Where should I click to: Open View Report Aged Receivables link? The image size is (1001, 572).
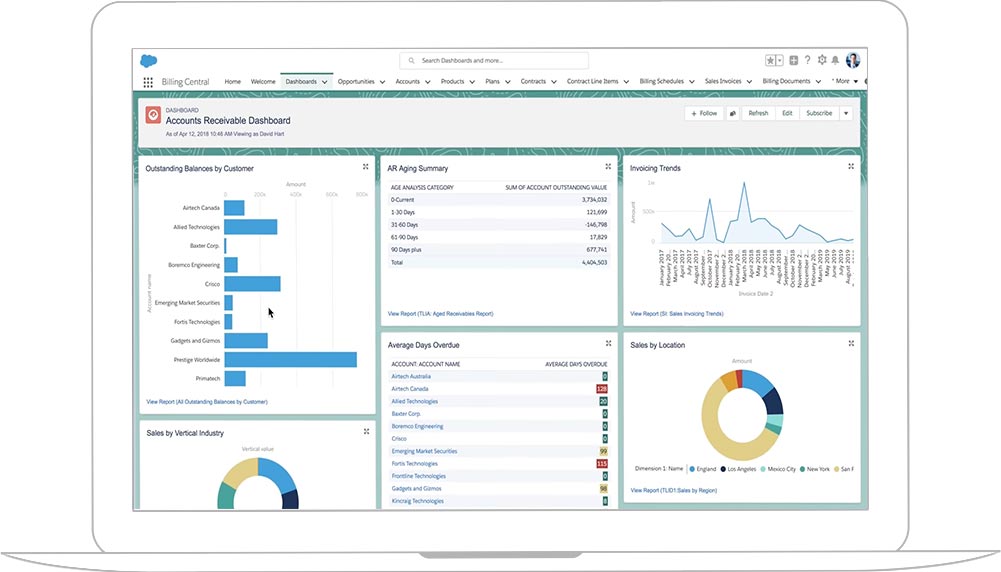(x=440, y=314)
